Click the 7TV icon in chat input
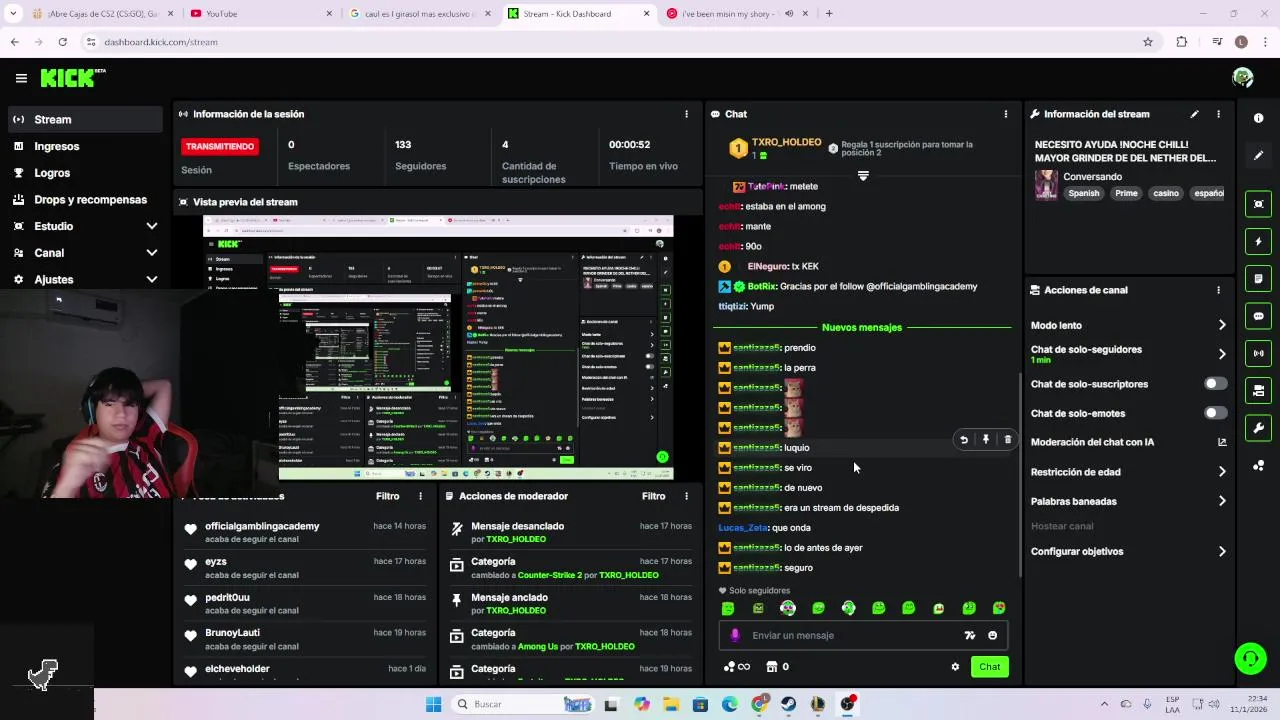 point(969,635)
